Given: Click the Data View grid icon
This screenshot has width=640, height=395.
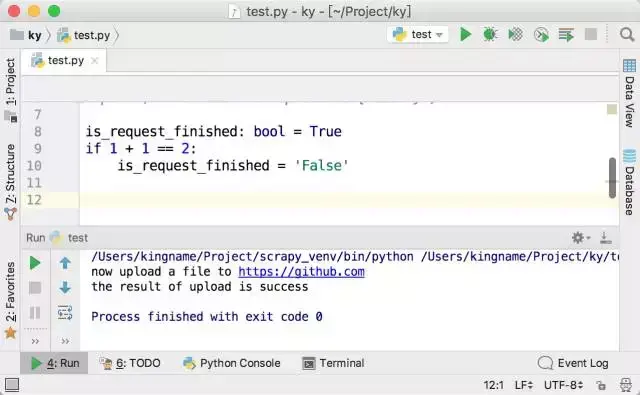Looking at the screenshot, I should (x=629, y=66).
